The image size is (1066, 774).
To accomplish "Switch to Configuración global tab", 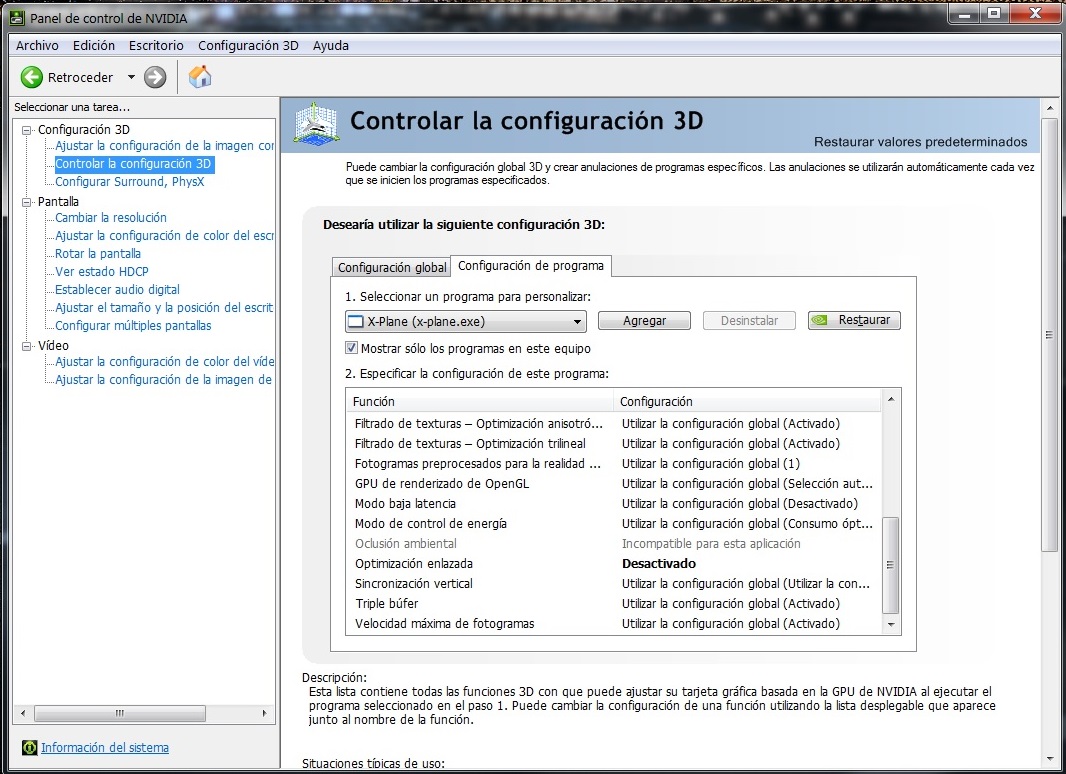I will click(392, 267).
